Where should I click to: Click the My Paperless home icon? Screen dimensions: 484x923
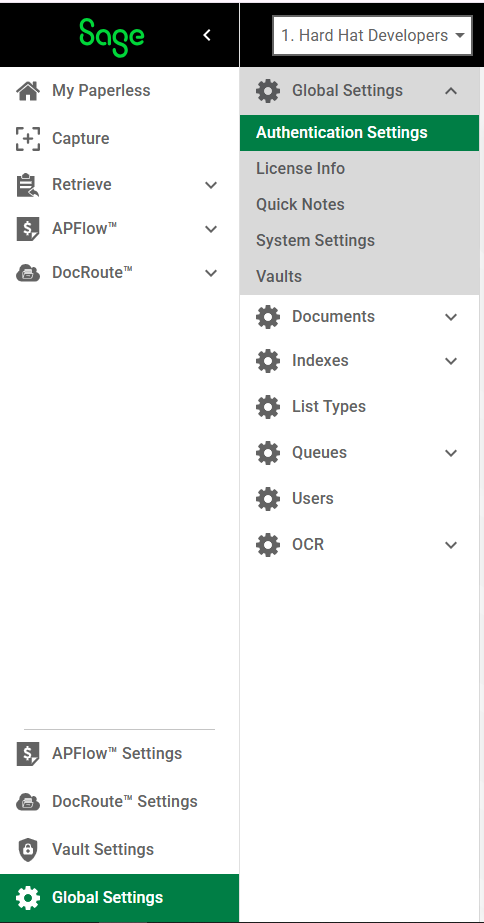tap(28, 91)
